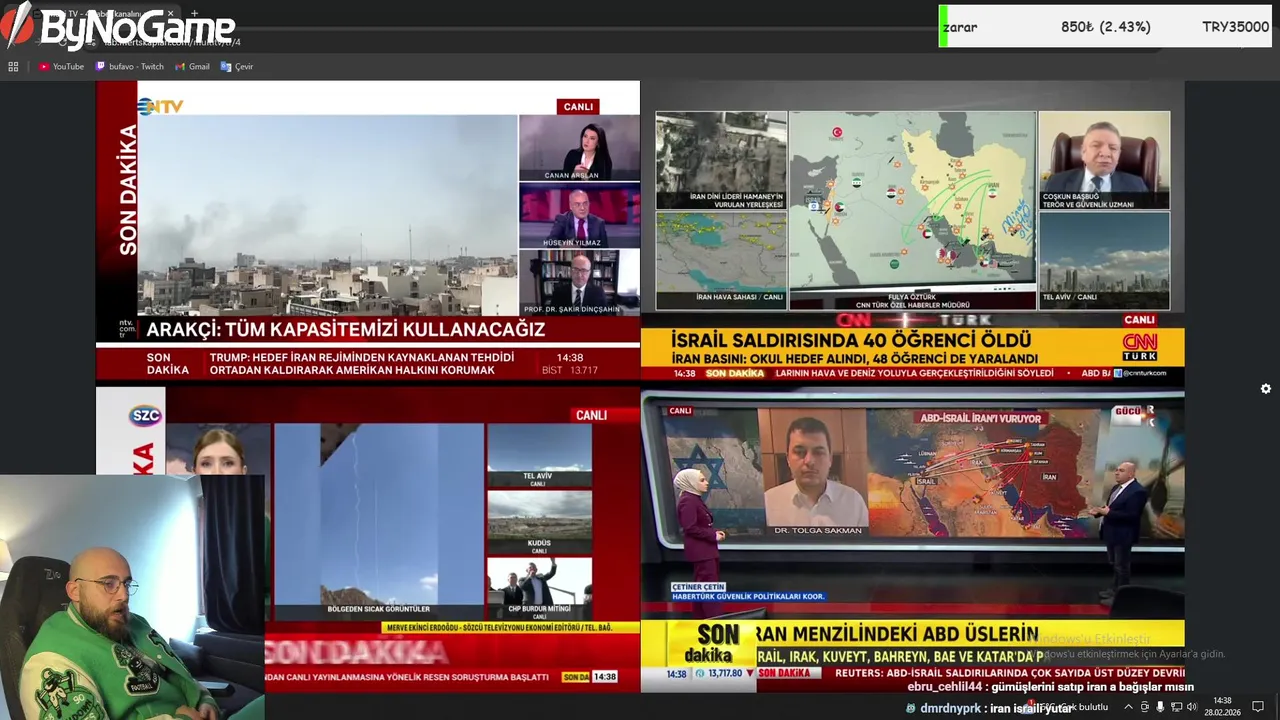This screenshot has width=1280, height=720.
Task: Open the Gmail bookmark
Action: (192, 67)
